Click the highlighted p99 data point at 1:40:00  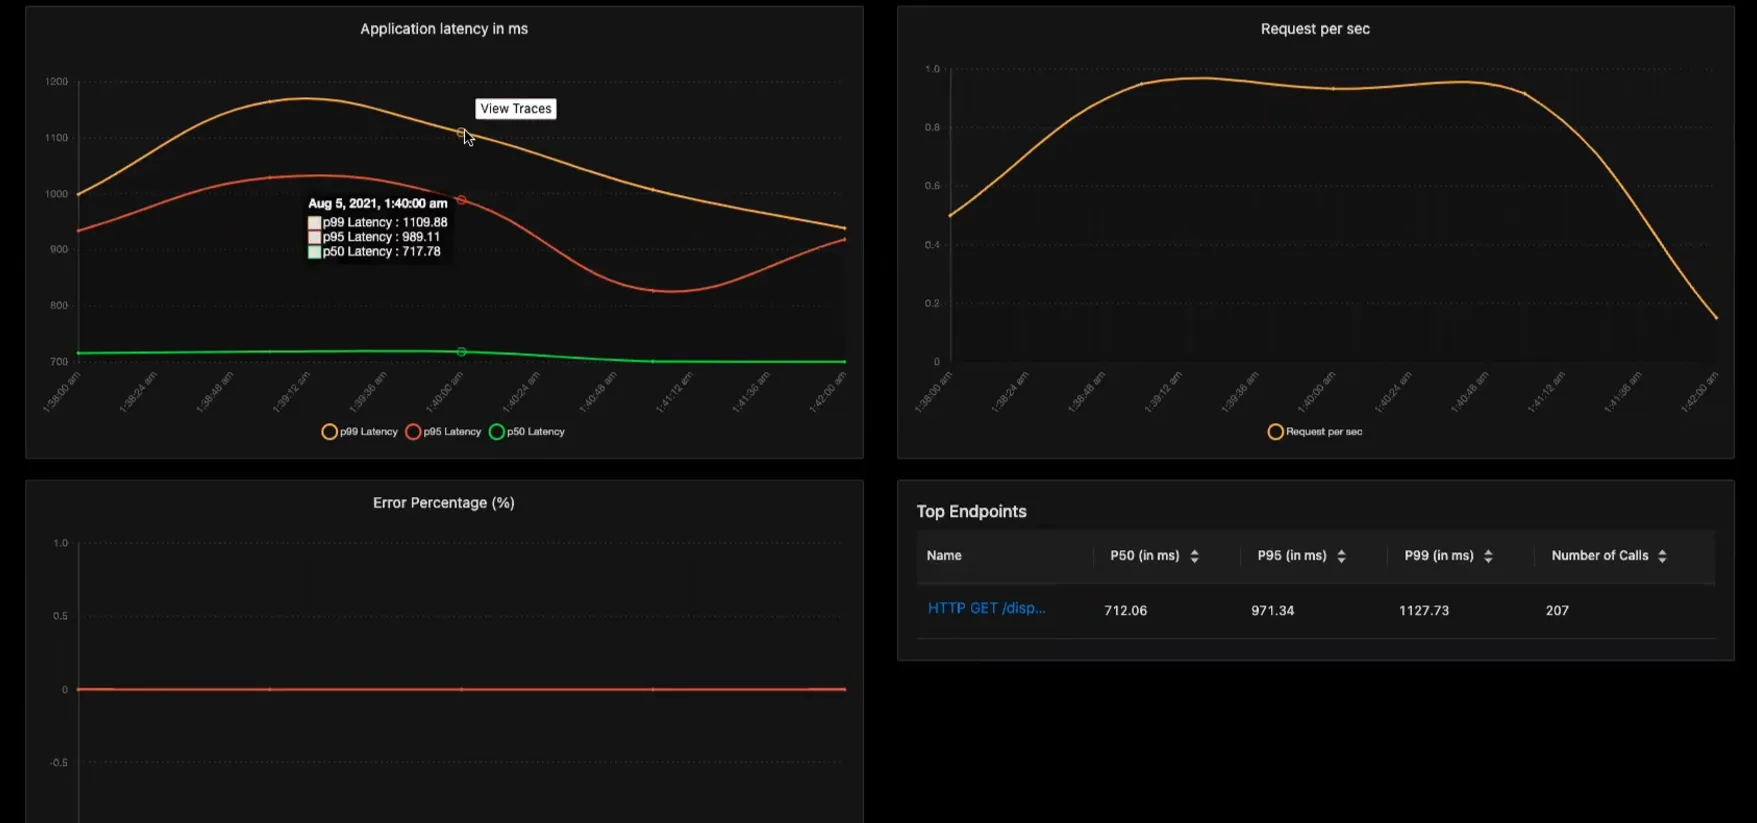[x=461, y=132]
